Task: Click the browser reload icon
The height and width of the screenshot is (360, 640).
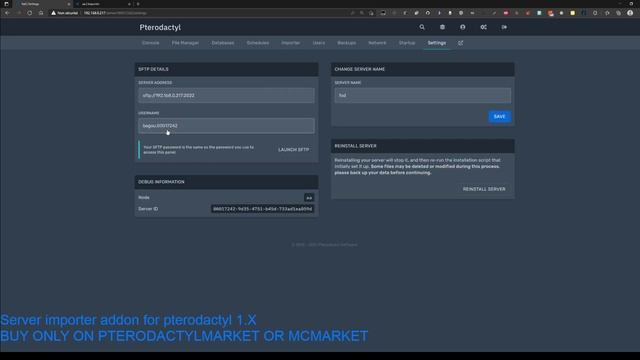Action: tap(29, 13)
